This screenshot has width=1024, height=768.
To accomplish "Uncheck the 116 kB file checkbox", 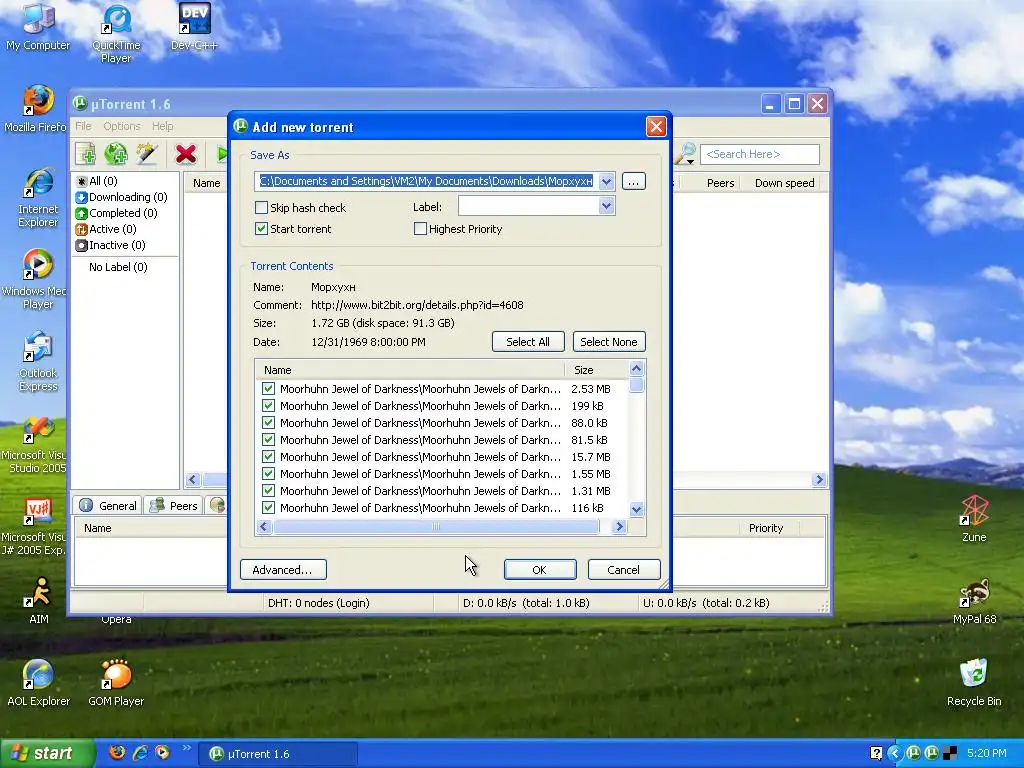I will [268, 507].
